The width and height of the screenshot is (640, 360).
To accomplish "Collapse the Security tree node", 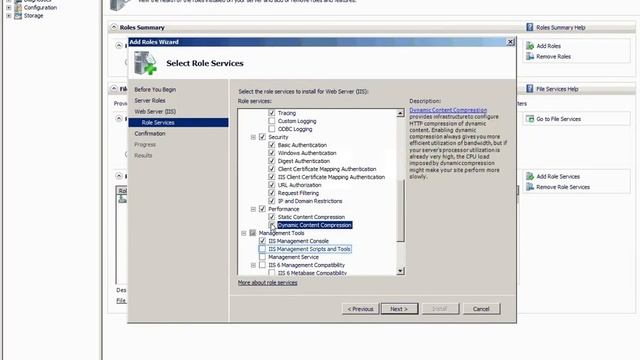I will (x=253, y=137).
